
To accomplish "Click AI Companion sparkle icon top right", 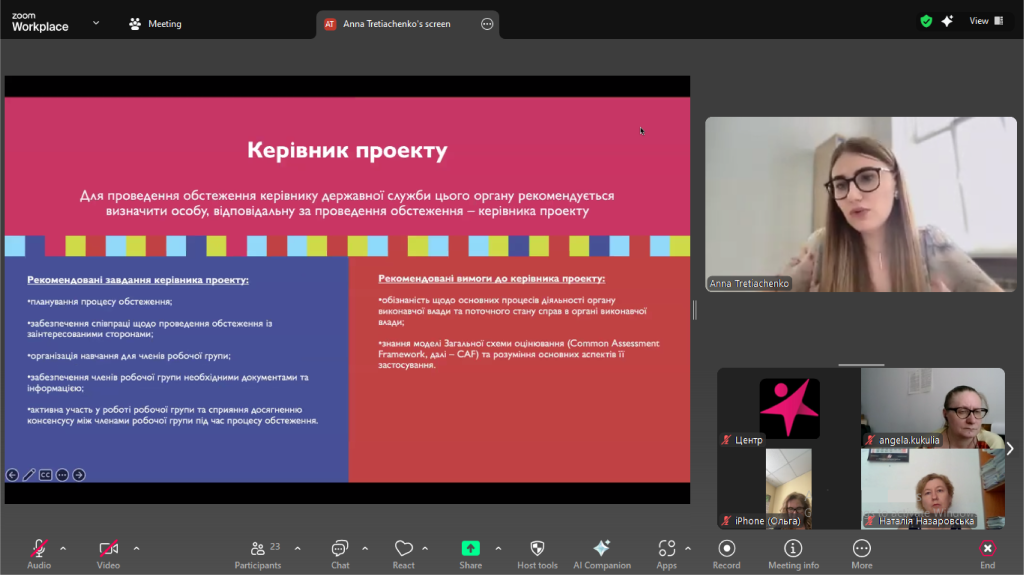I will click(947, 22).
